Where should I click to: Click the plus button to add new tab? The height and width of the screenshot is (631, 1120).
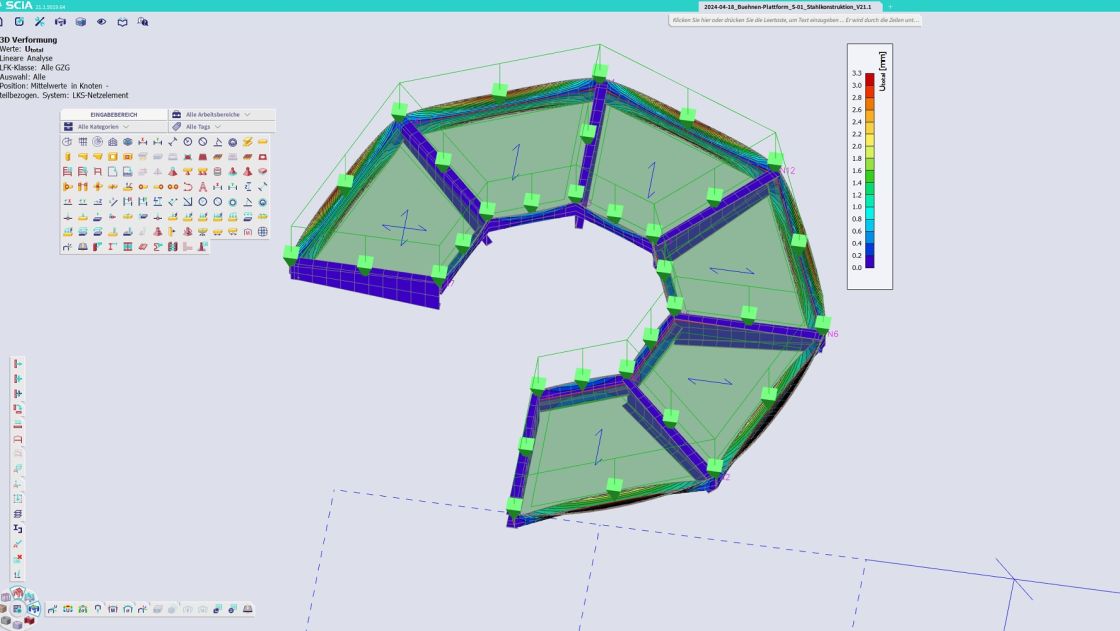click(890, 6)
